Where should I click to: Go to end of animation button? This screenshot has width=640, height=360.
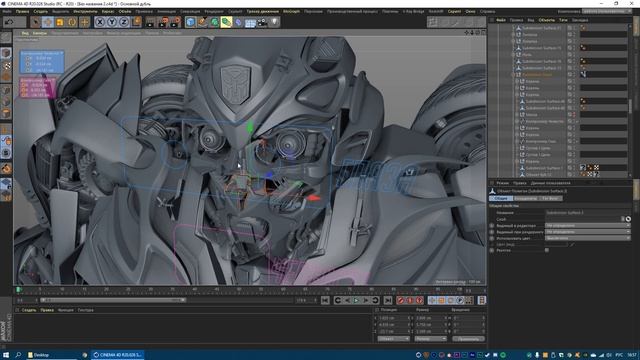[388, 300]
